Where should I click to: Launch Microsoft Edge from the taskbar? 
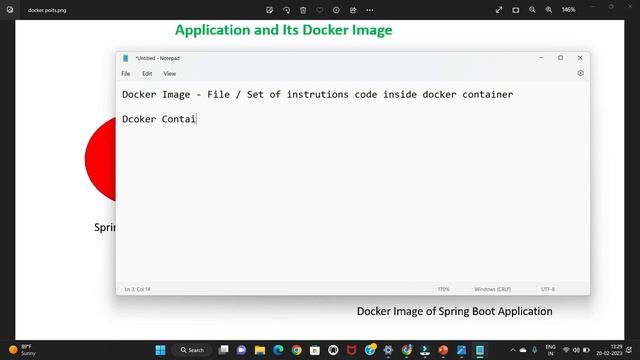pos(278,350)
